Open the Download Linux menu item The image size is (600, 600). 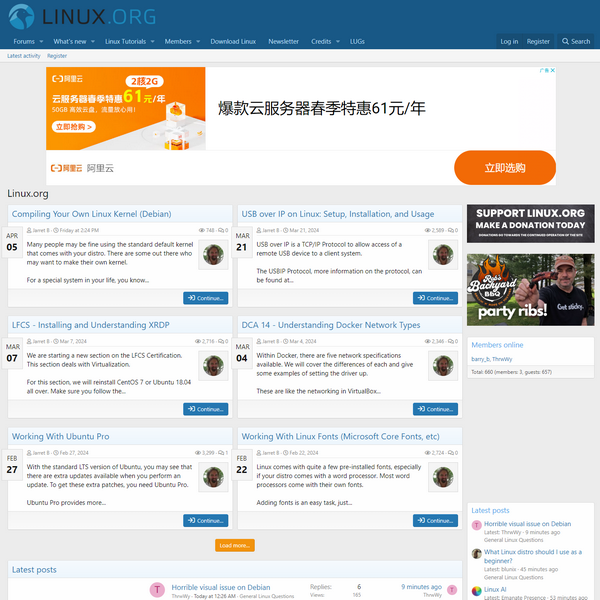(233, 42)
